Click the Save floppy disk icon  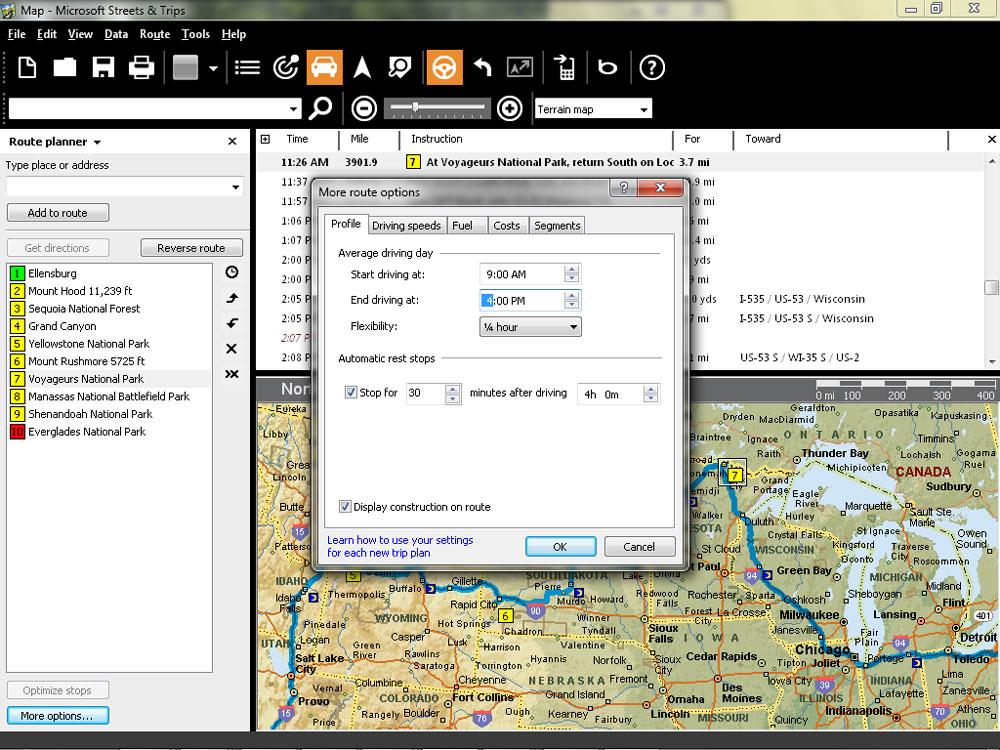103,67
